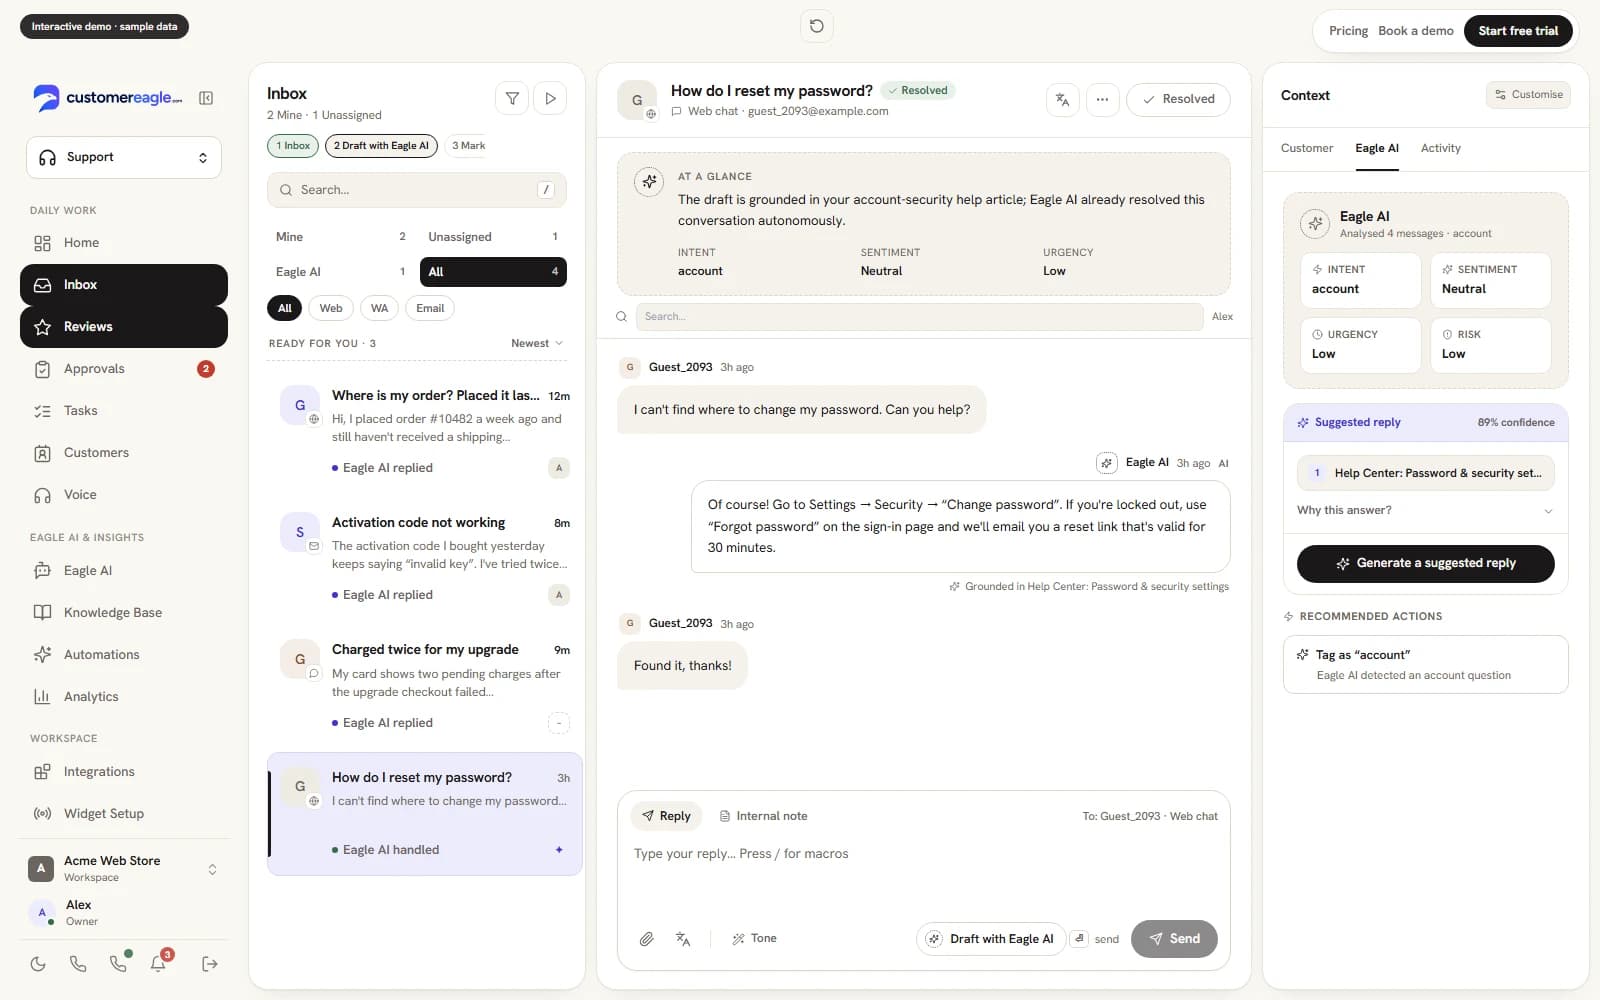Open 'Charged twice for my upgrade' conversation

(x=425, y=686)
